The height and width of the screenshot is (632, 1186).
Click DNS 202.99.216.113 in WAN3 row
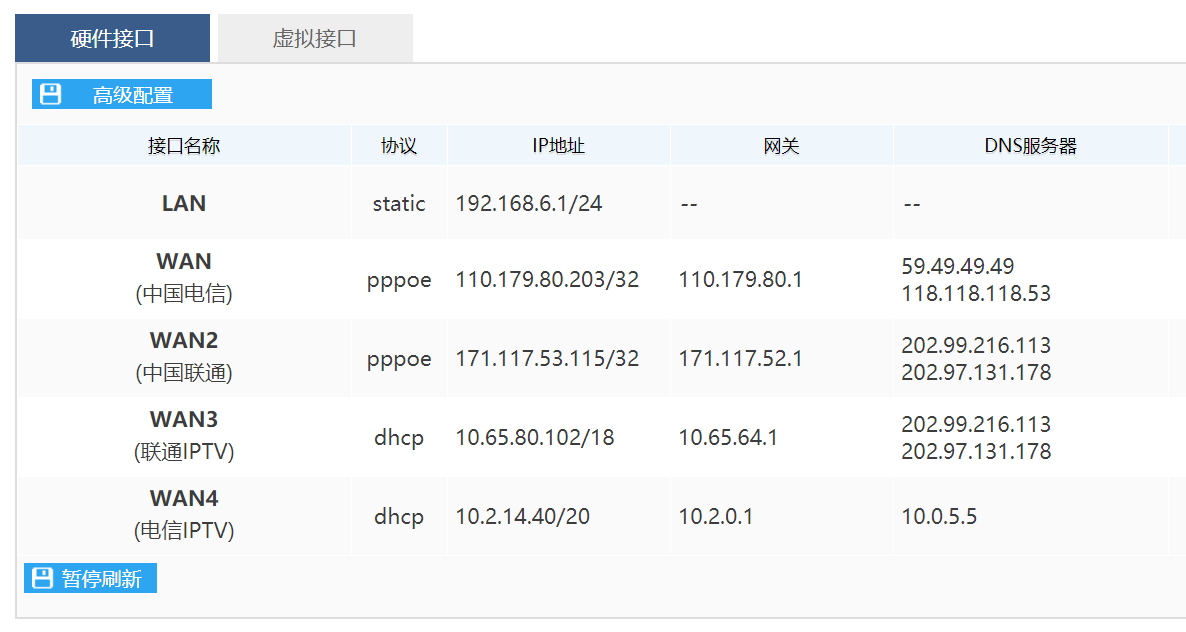pyautogui.click(x=976, y=424)
